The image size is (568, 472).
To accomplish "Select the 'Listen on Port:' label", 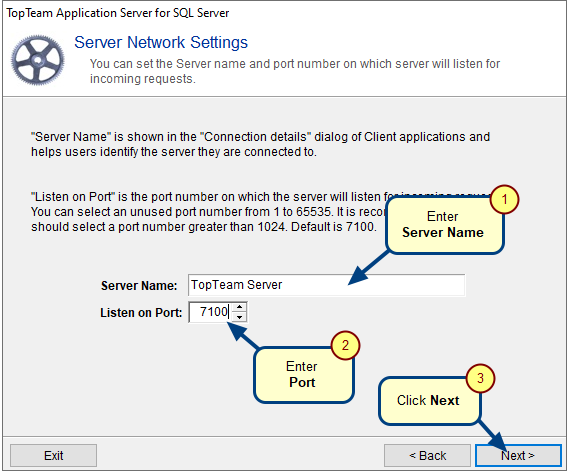I will (x=141, y=313).
